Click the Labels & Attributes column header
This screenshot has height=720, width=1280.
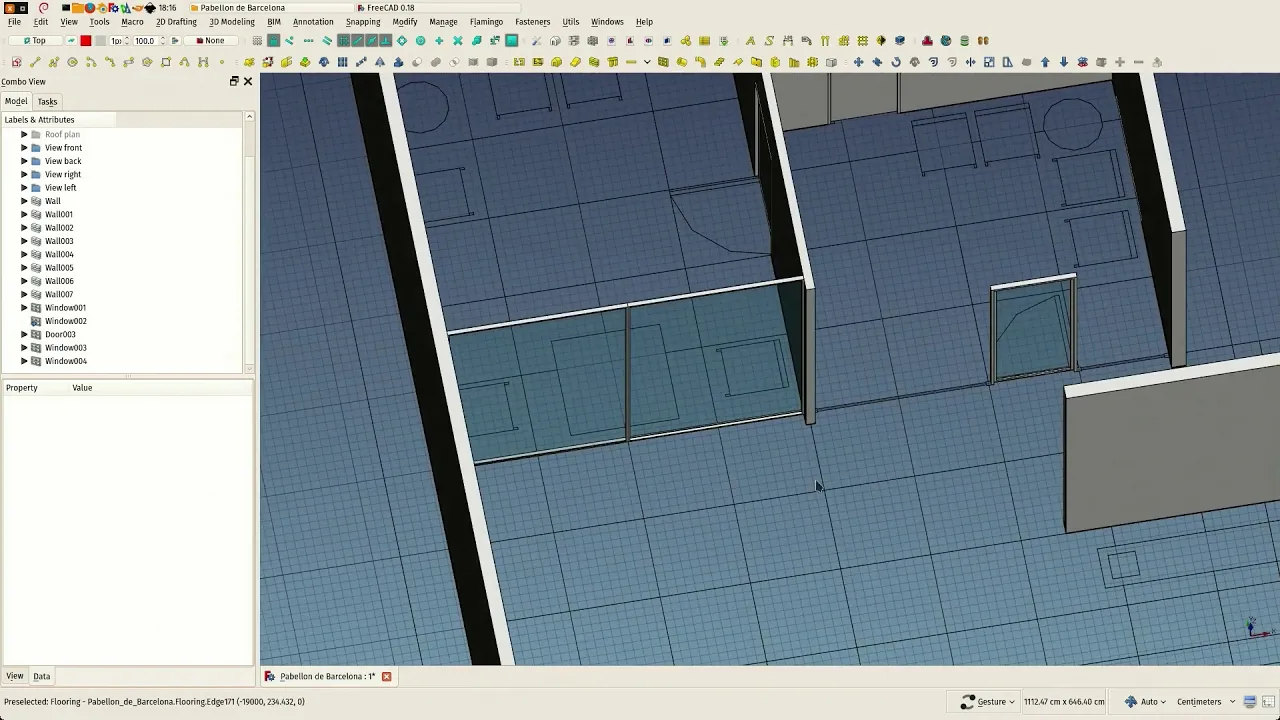pyautogui.click(x=60, y=120)
